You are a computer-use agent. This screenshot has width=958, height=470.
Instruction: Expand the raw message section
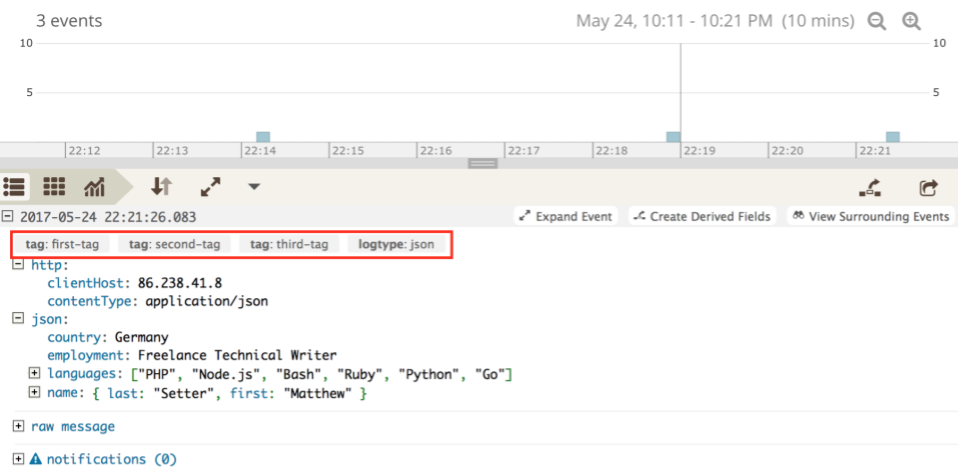(18, 426)
